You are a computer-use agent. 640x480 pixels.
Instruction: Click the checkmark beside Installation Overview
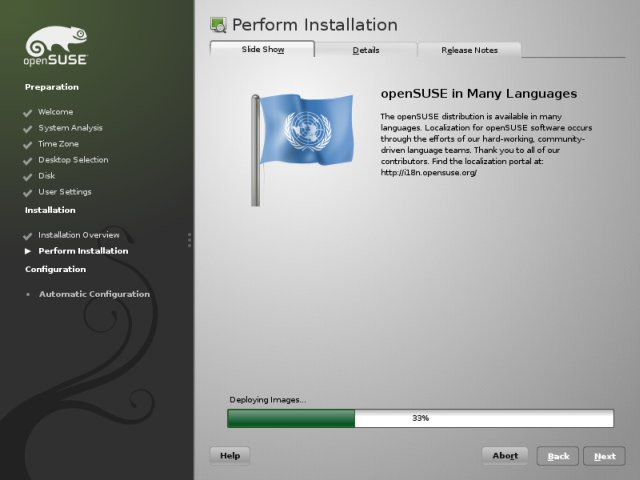click(x=27, y=236)
